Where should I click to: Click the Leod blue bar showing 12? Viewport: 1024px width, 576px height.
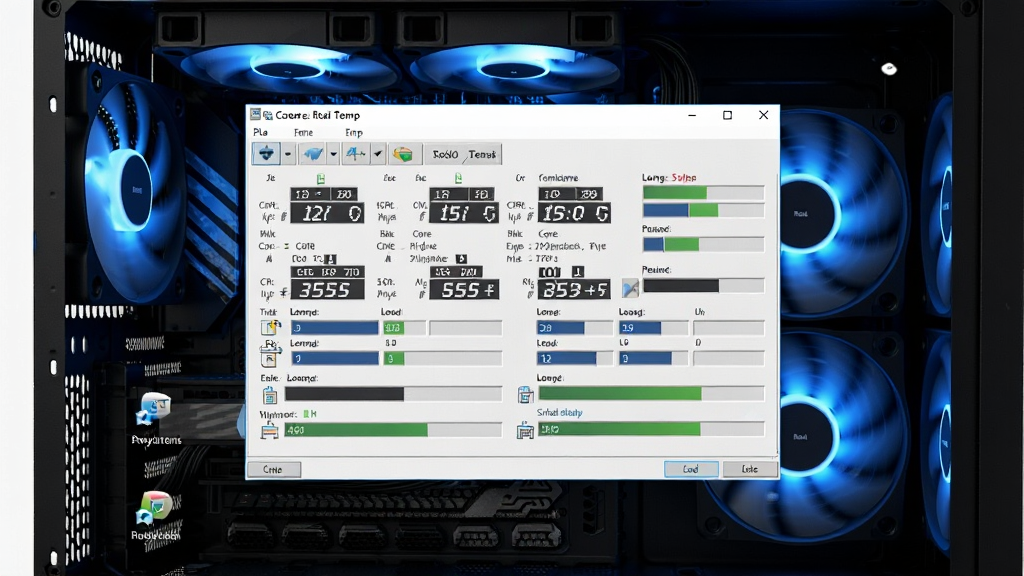pos(575,359)
